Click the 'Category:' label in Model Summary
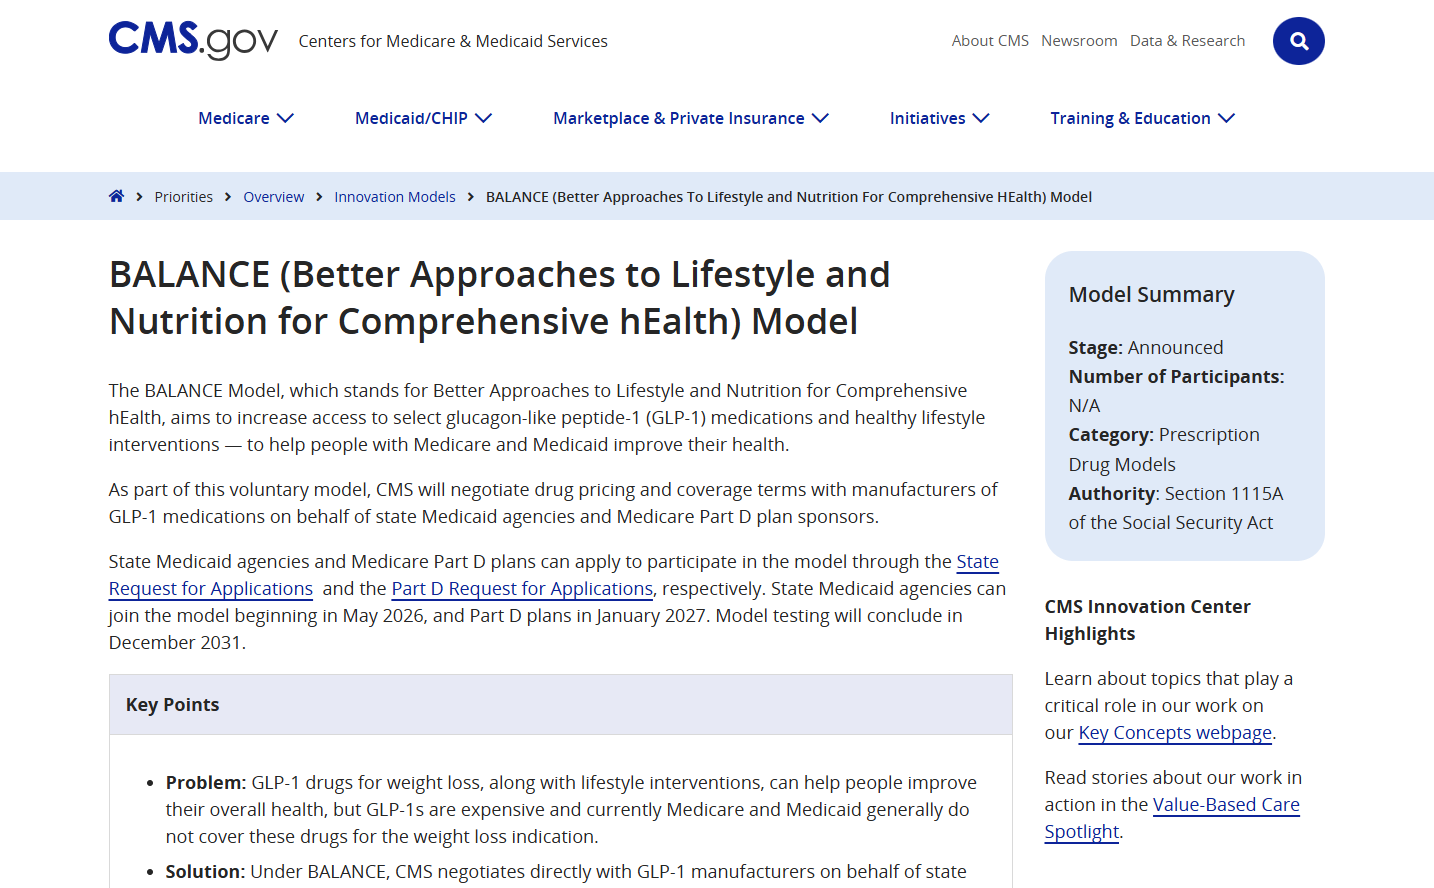 [1111, 435]
